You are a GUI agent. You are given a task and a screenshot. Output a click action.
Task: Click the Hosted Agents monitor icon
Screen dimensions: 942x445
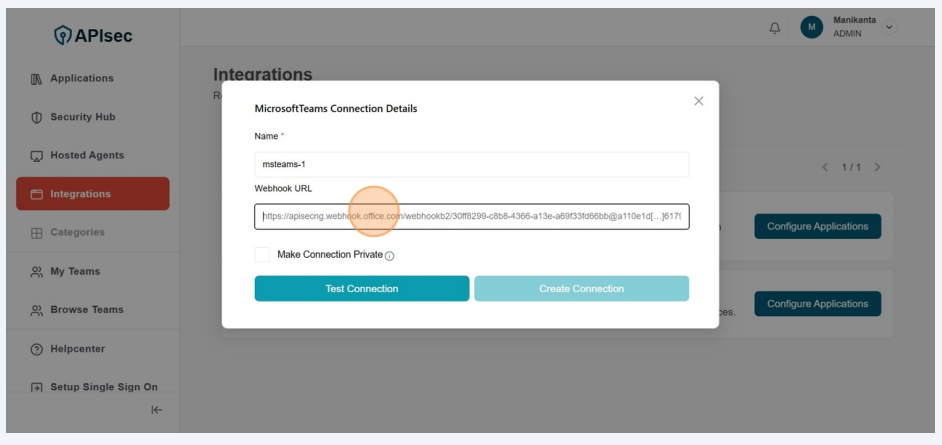[37, 156]
